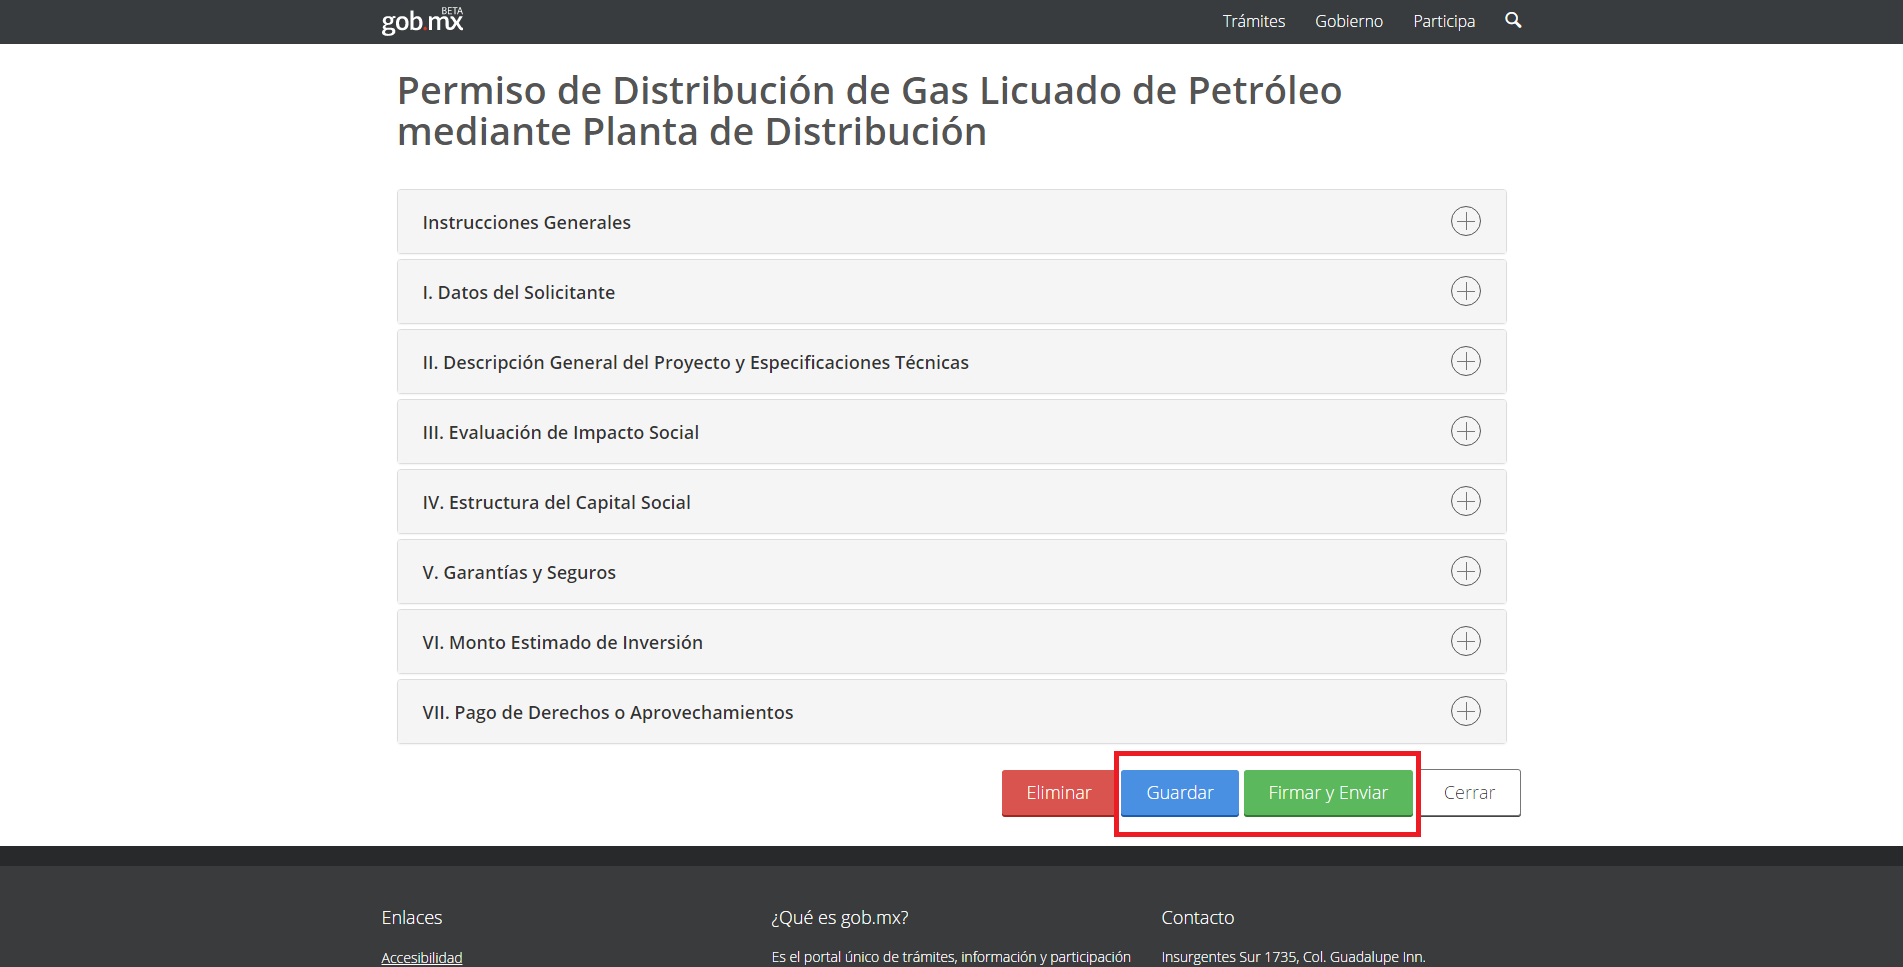Viewport: 1903px width, 967px height.
Task: Open the Trámites menu
Action: click(x=1253, y=21)
